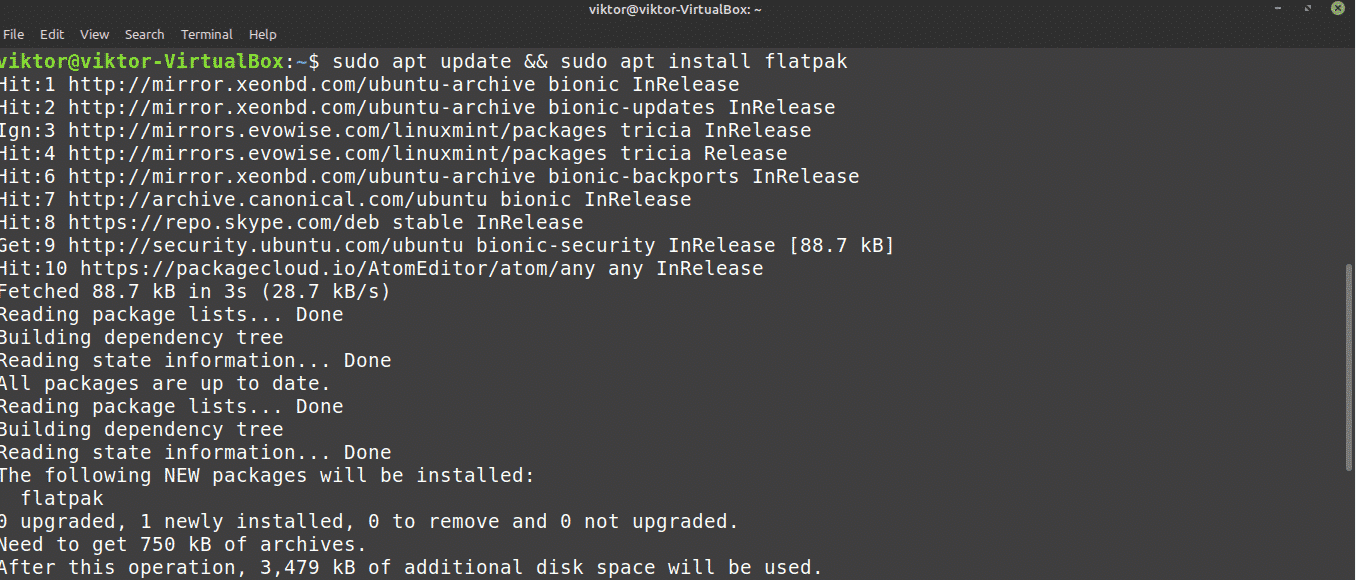Open the View menu
Viewport: 1356px width, 580px height.
point(95,34)
